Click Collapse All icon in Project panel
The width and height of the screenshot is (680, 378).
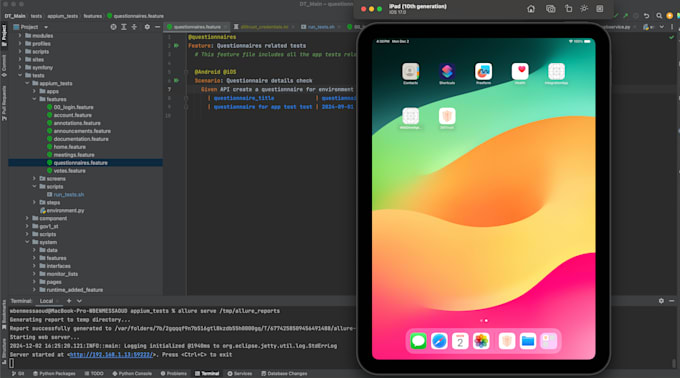pyautogui.click(x=134, y=27)
